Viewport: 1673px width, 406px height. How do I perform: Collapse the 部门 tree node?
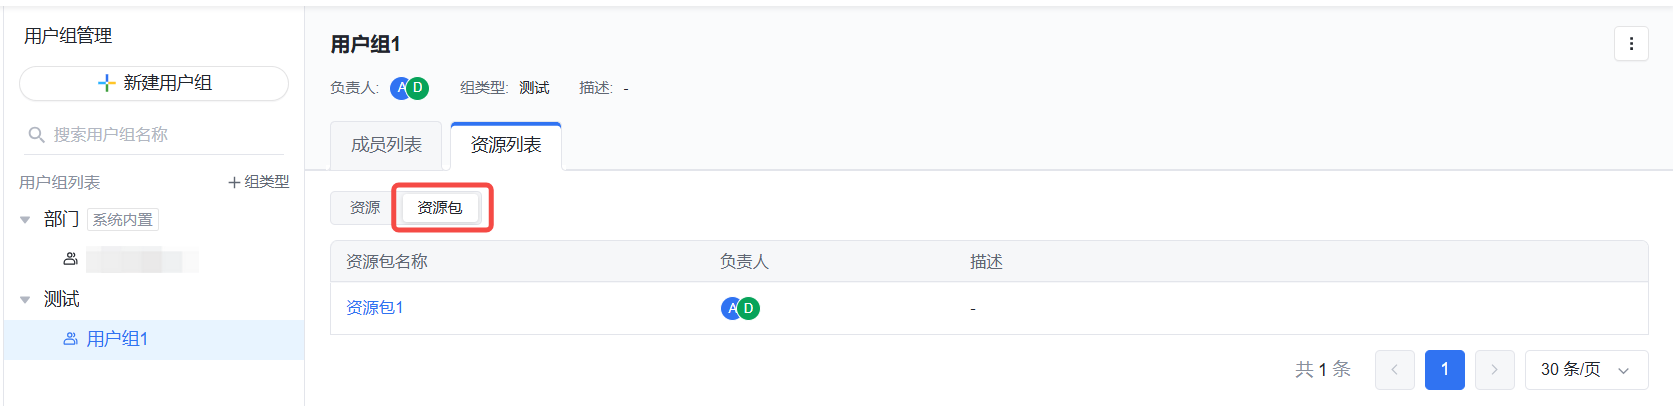click(25, 220)
